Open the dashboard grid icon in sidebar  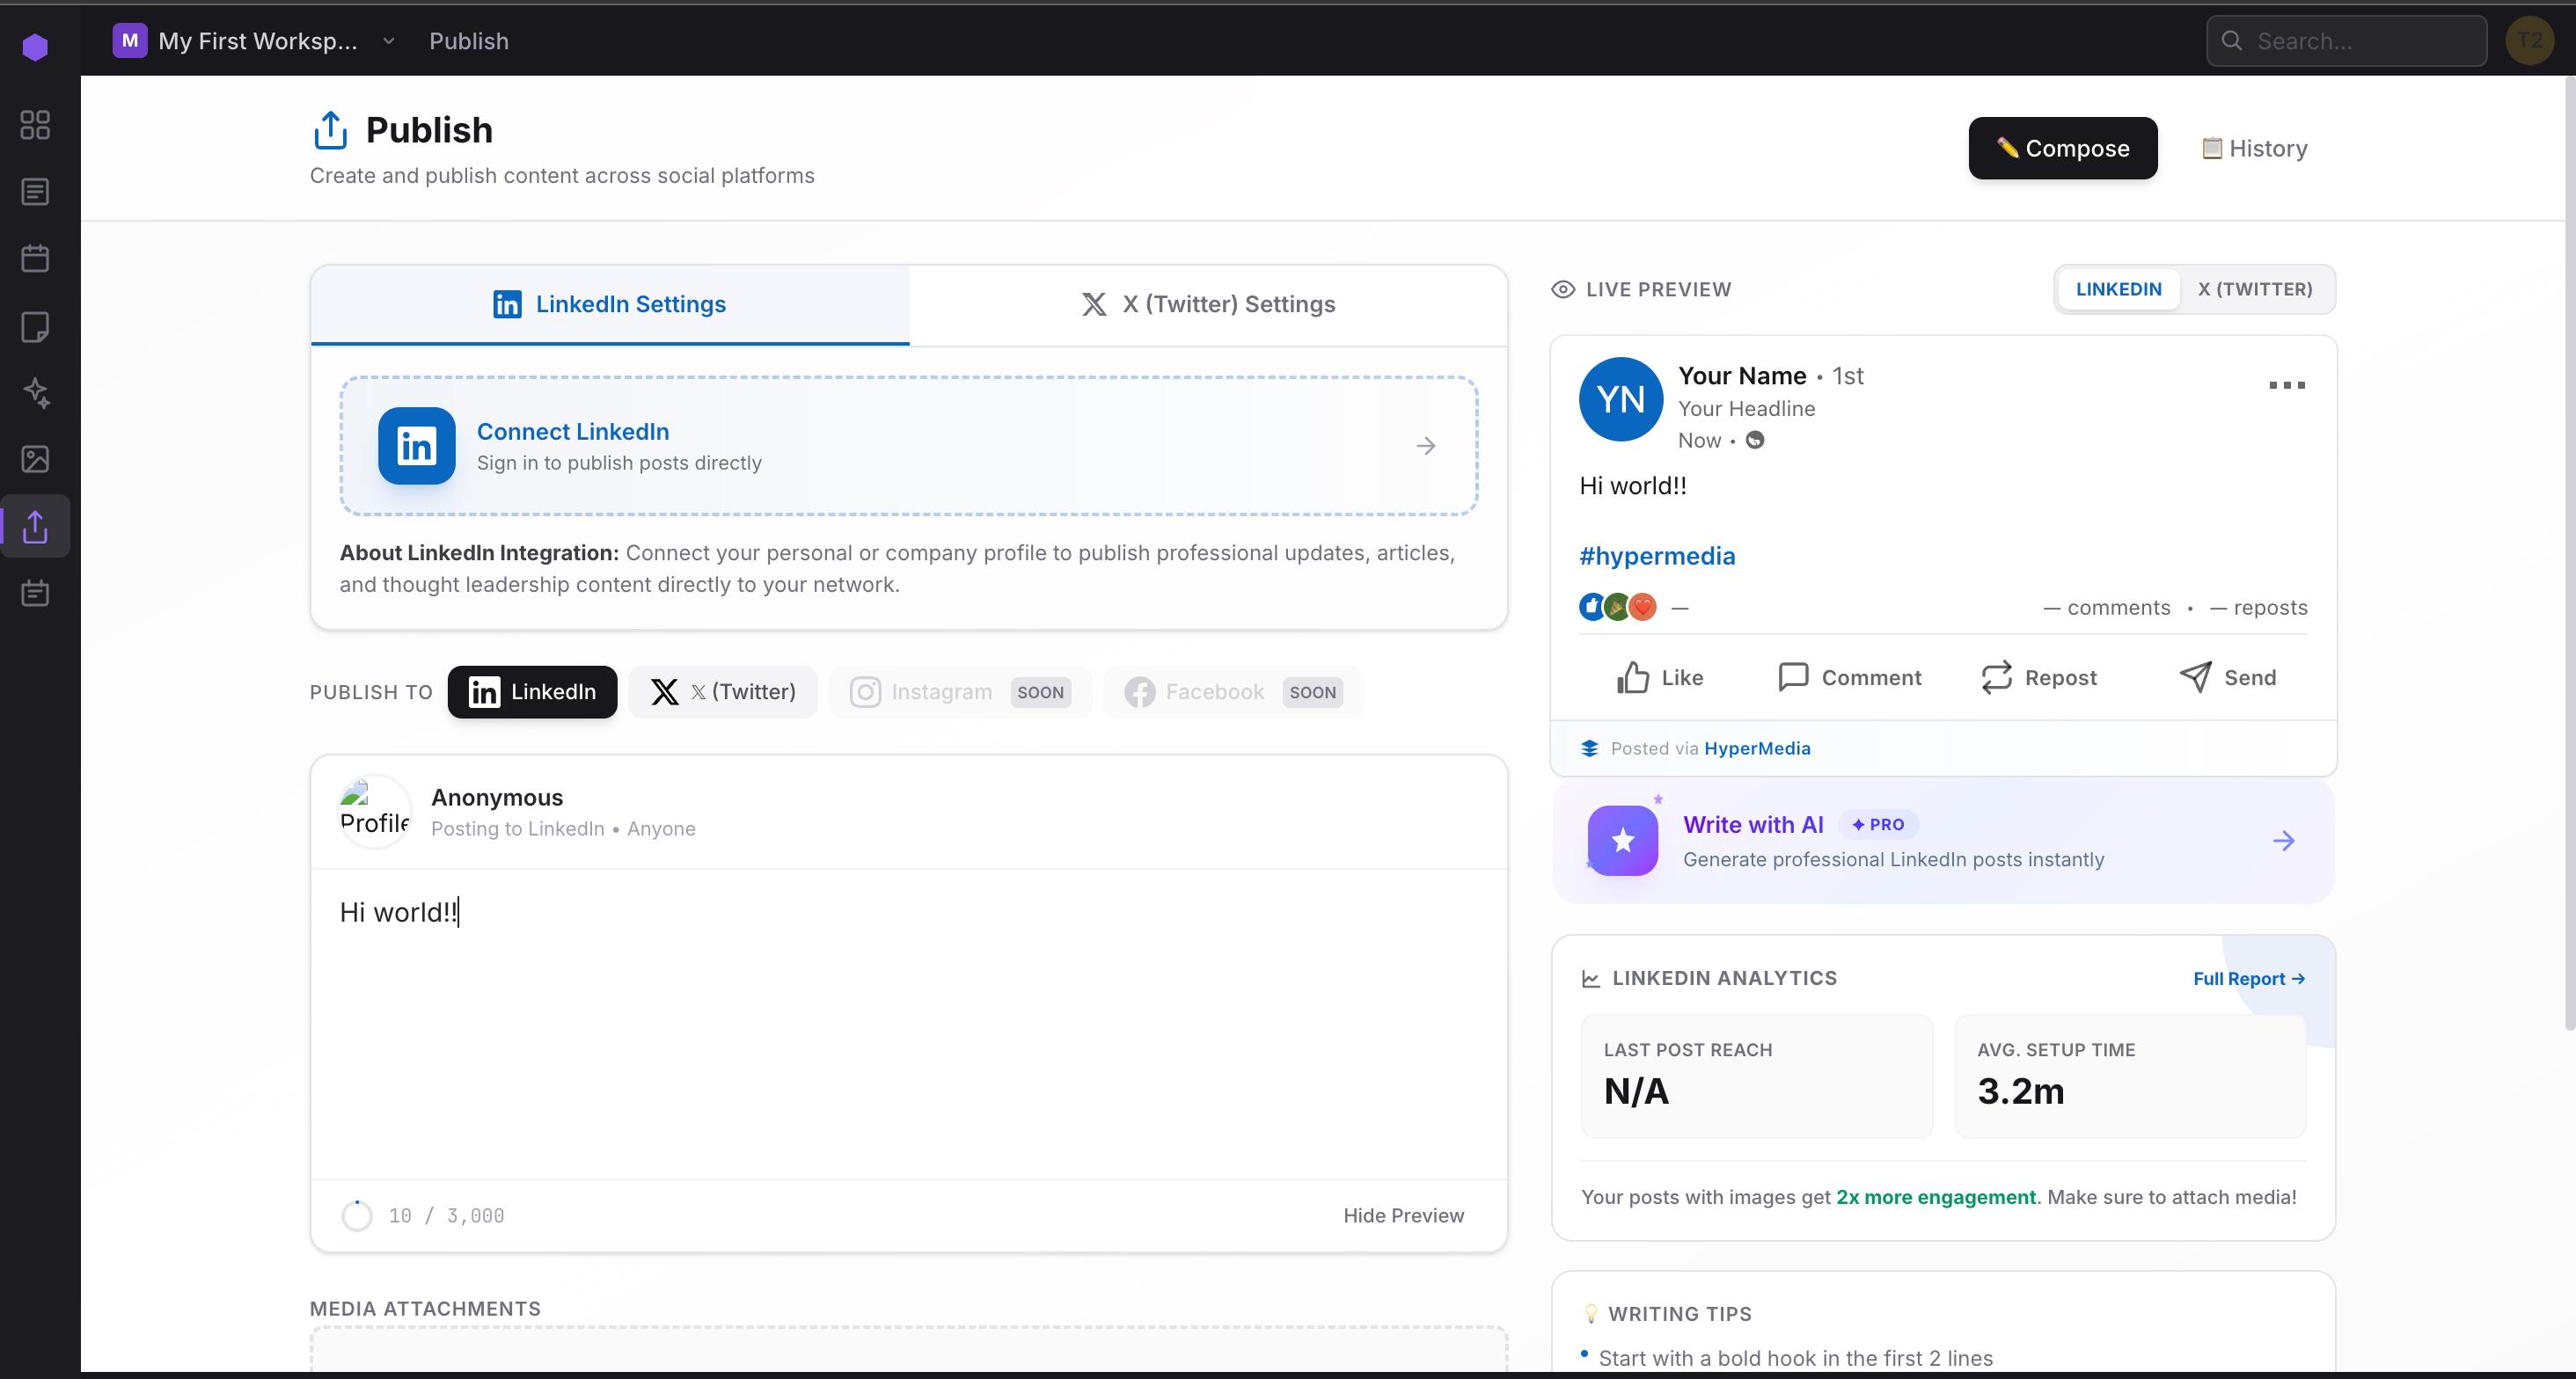(x=36, y=125)
